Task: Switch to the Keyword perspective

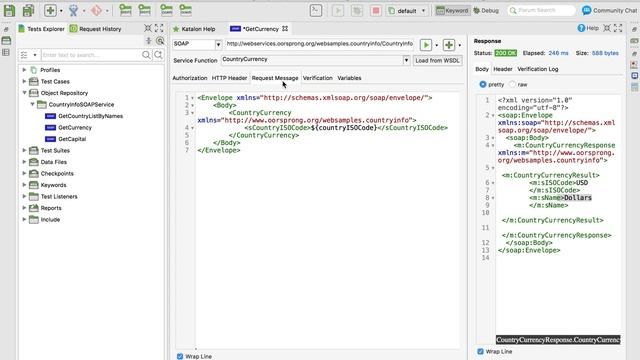Action: (452, 11)
